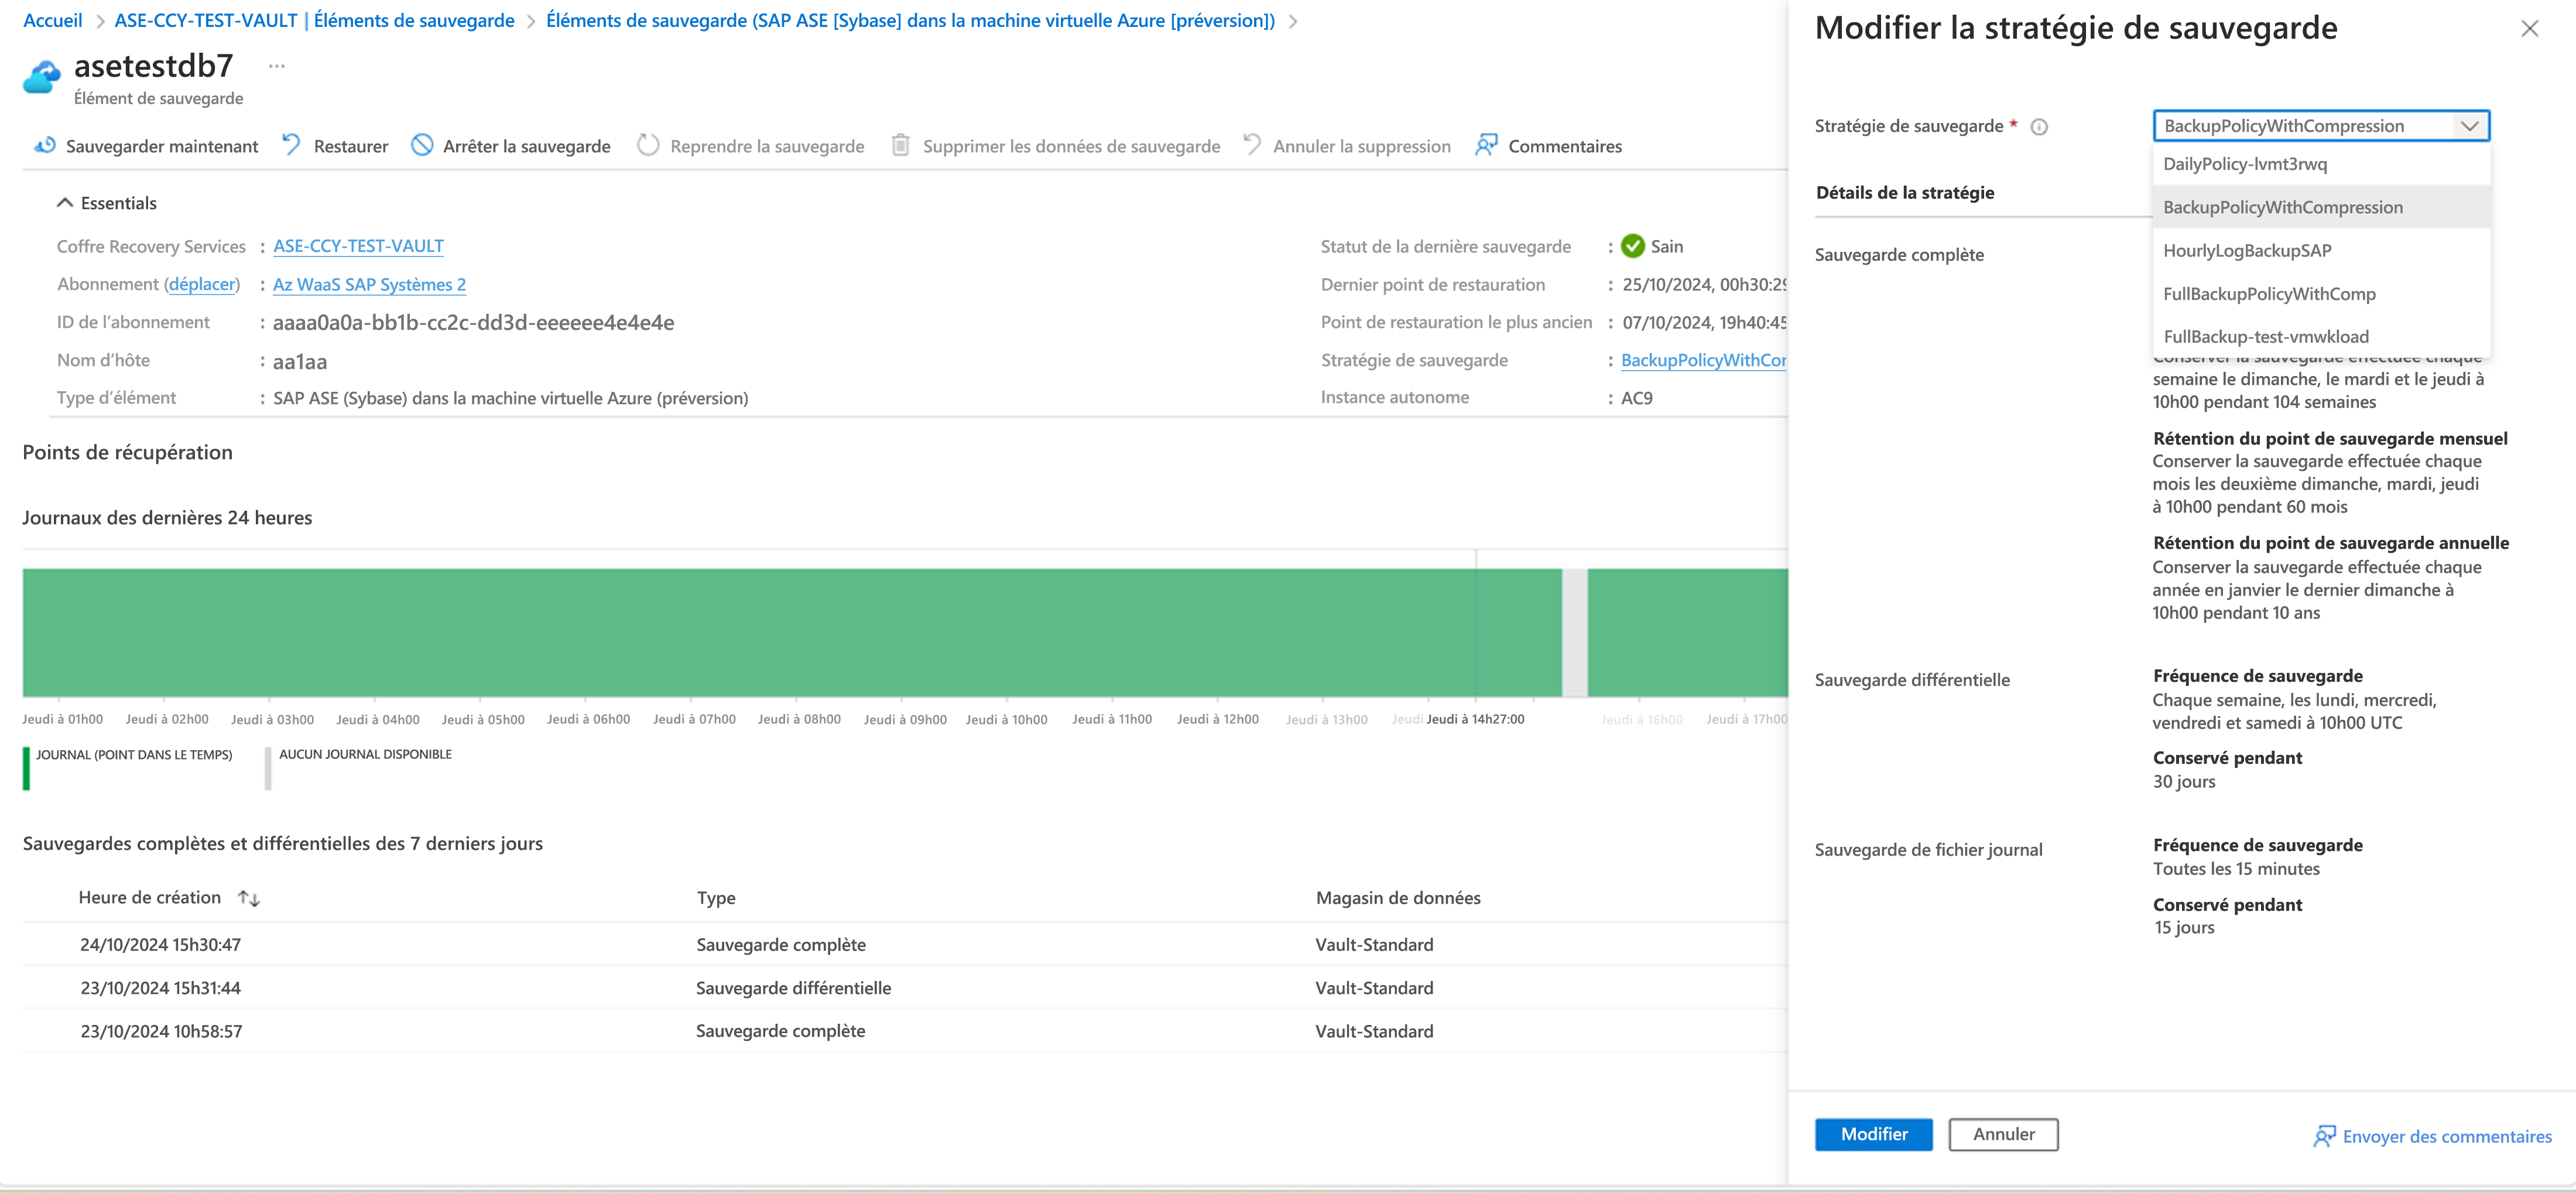The image size is (2576, 1193).
Task: Collapse the Essentials section
Action: (65, 203)
